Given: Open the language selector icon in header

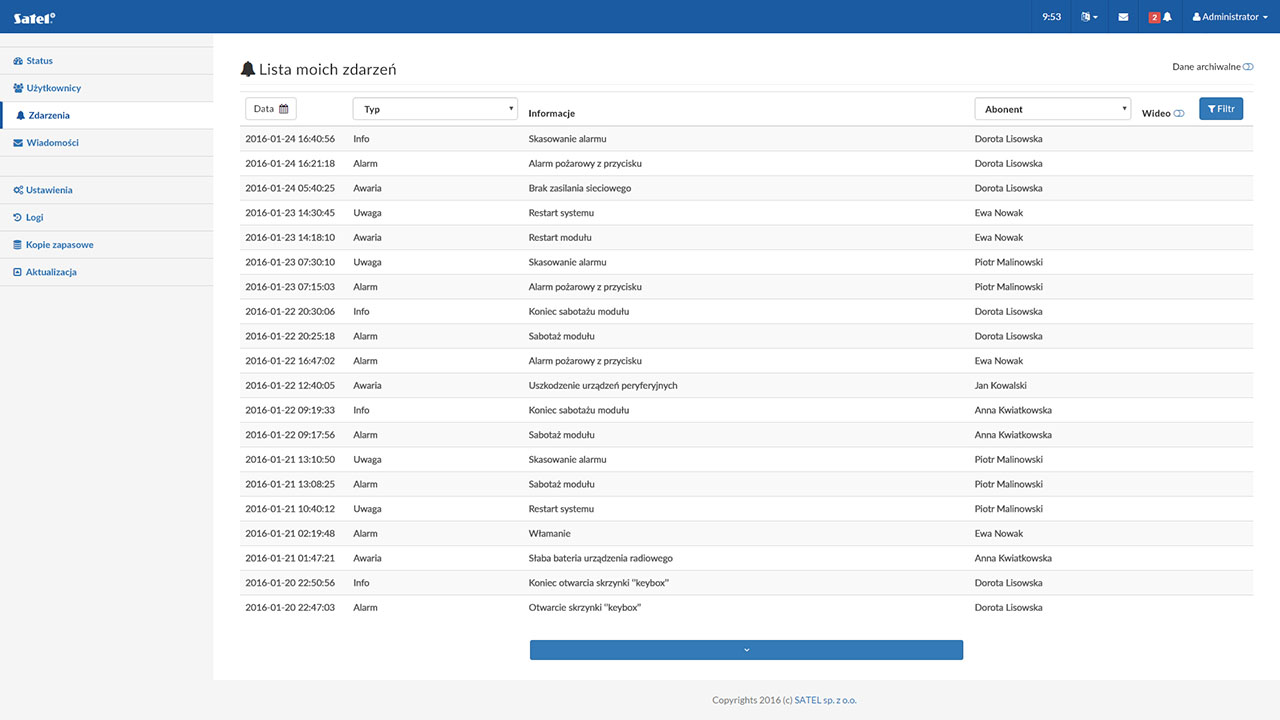Looking at the screenshot, I should point(1089,17).
